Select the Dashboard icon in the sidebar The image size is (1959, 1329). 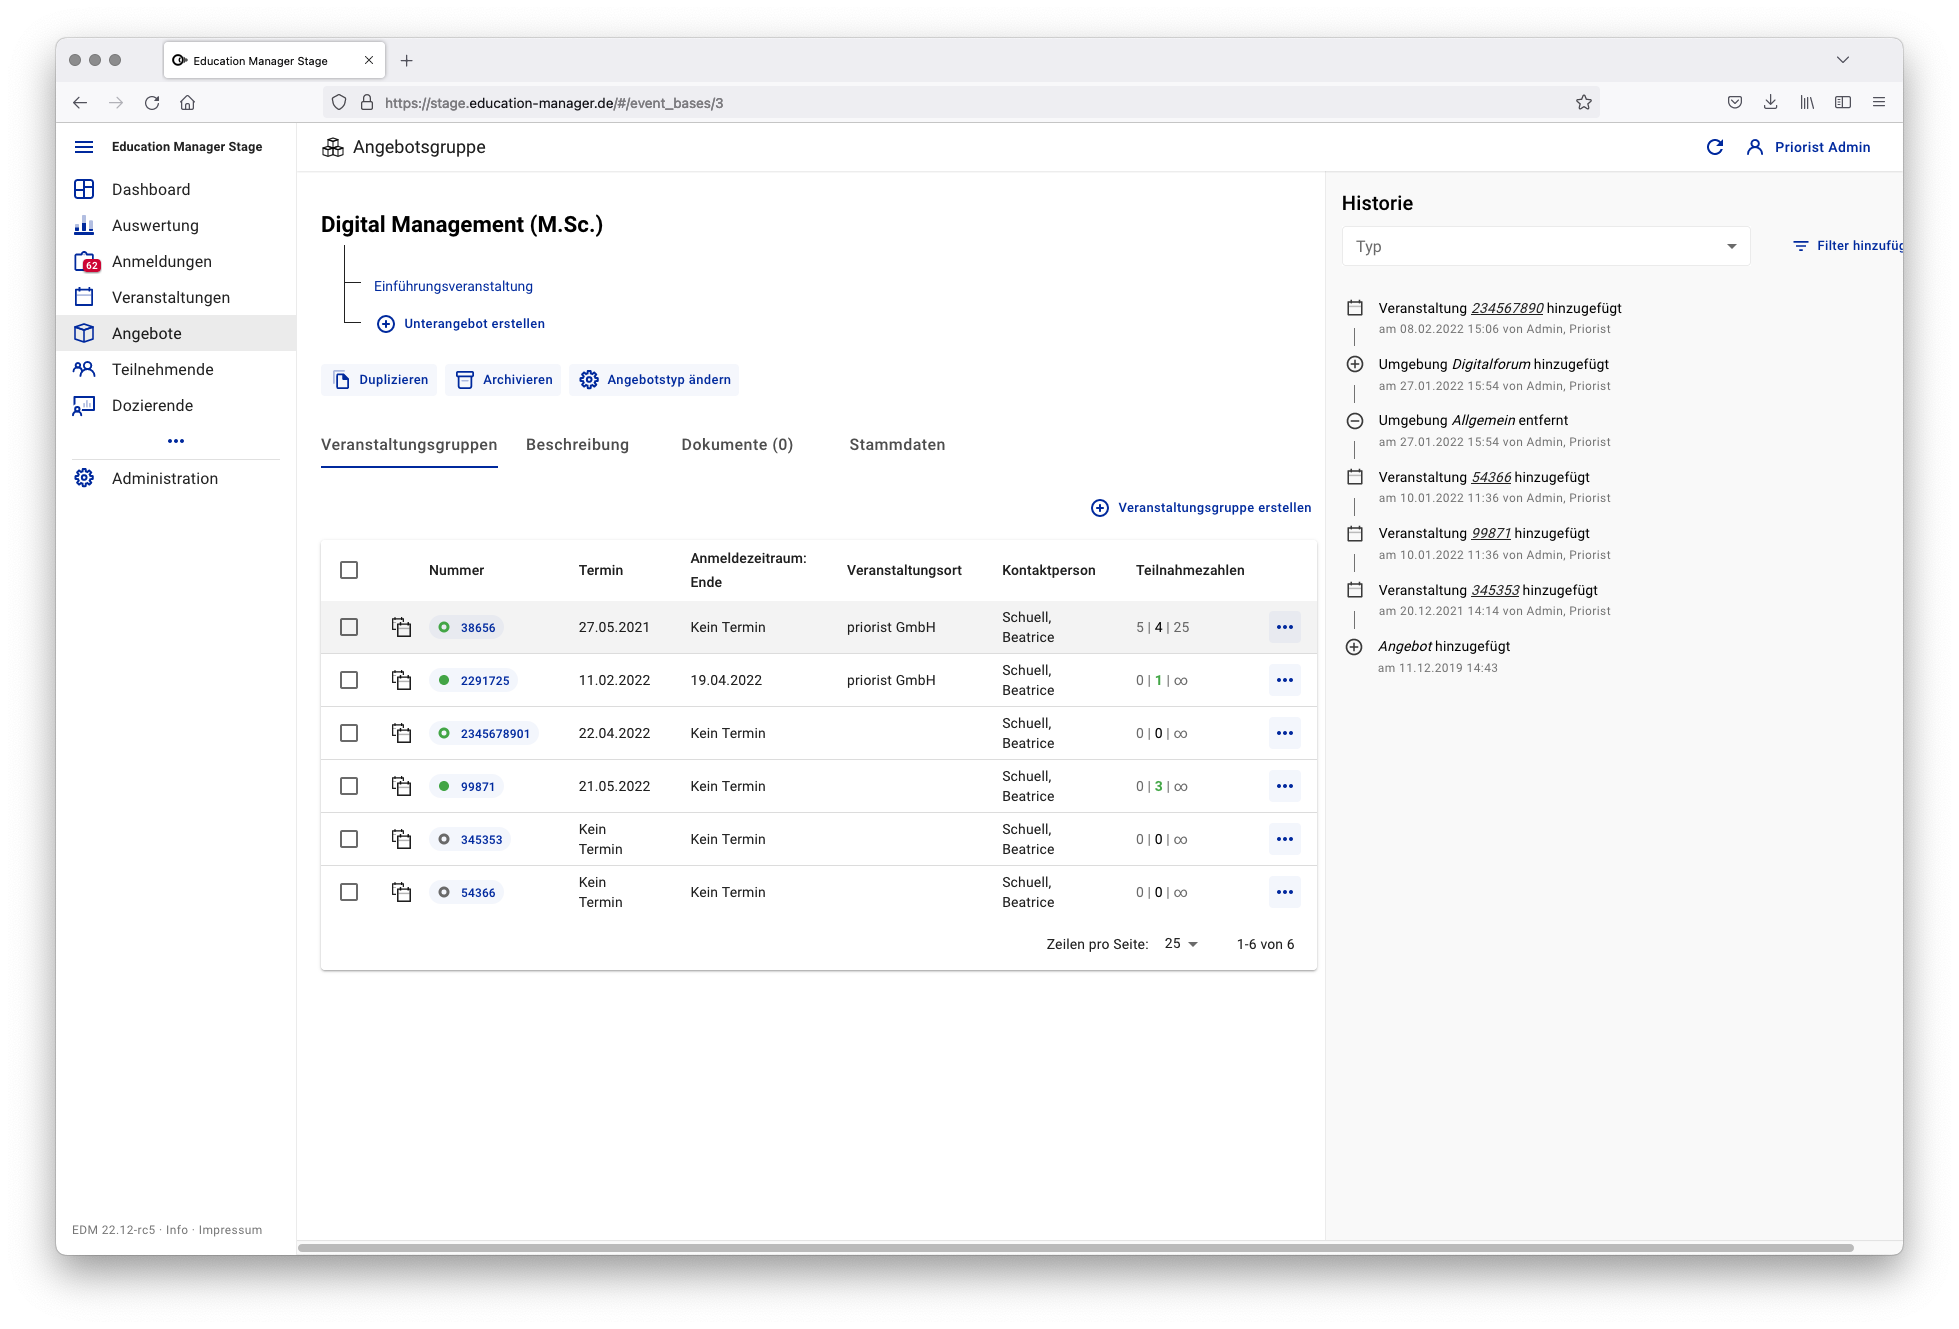pyautogui.click(x=85, y=189)
